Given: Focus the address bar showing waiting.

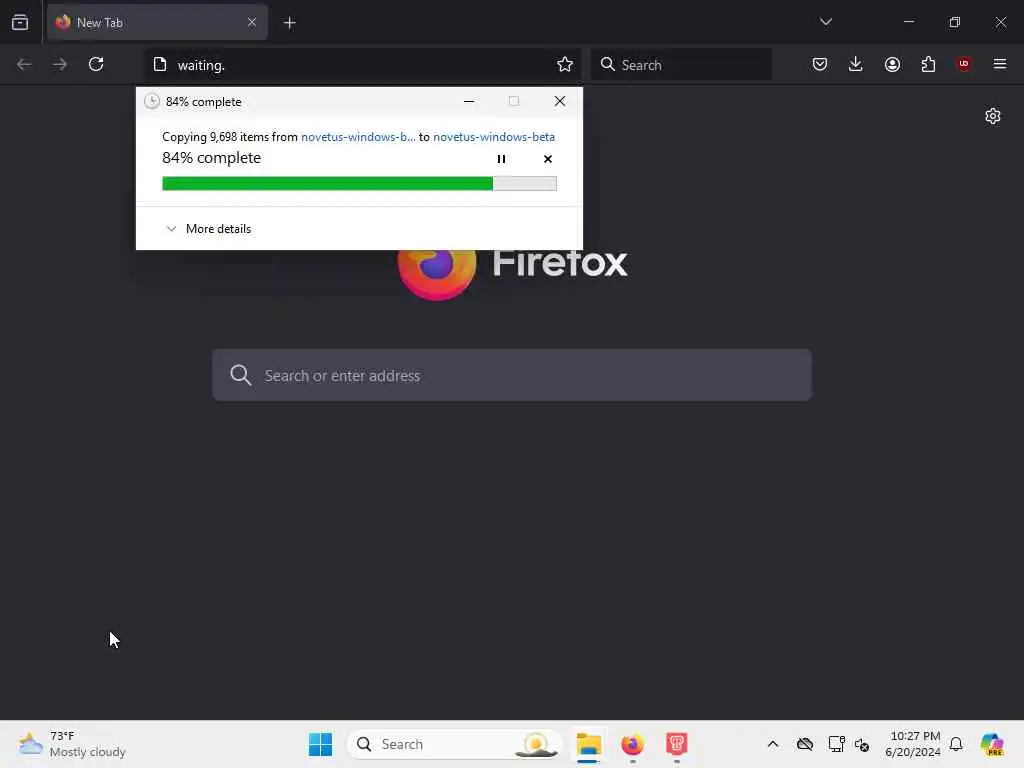Looking at the screenshot, I should click(x=362, y=65).
